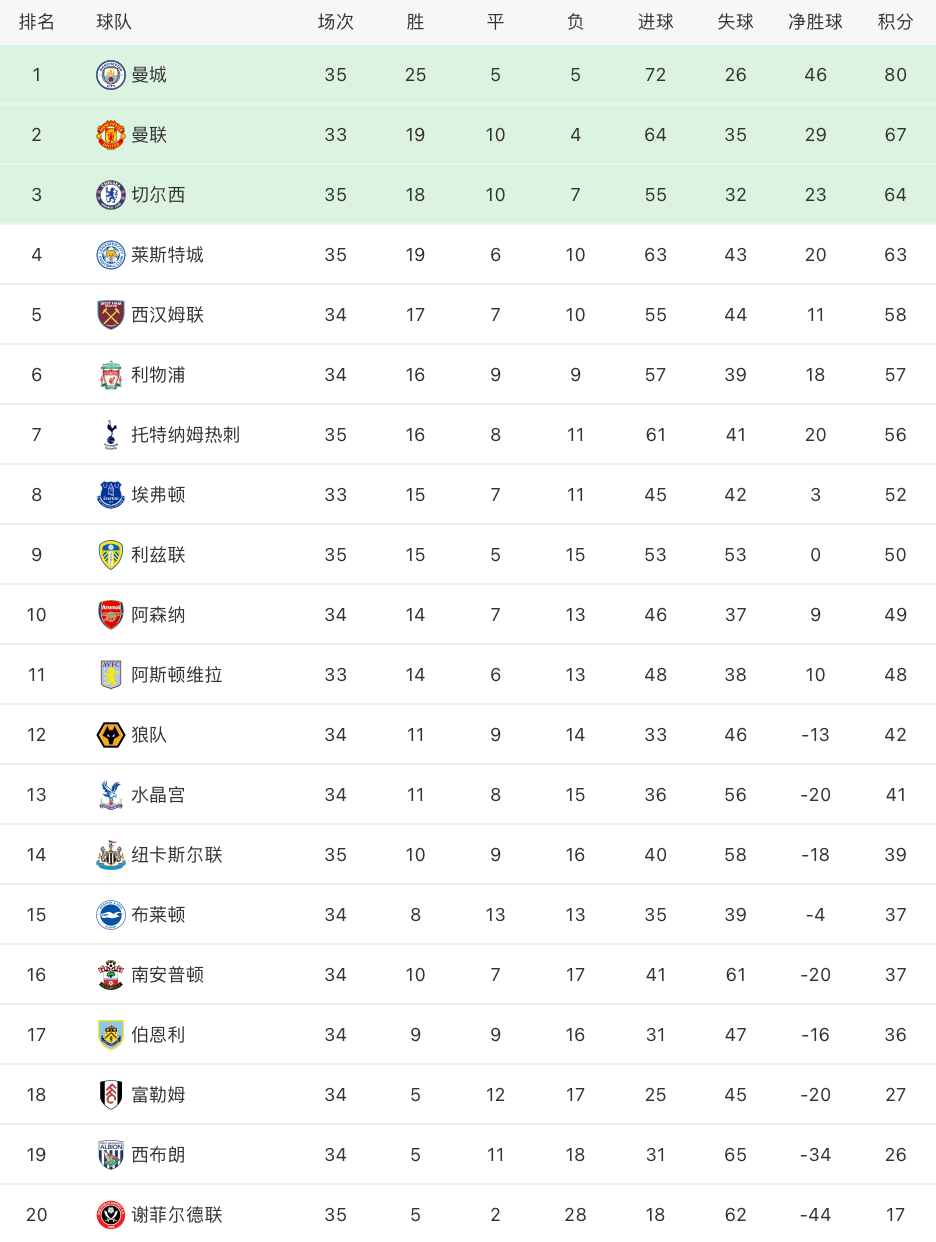Select the Chelsea team badge

111,195
